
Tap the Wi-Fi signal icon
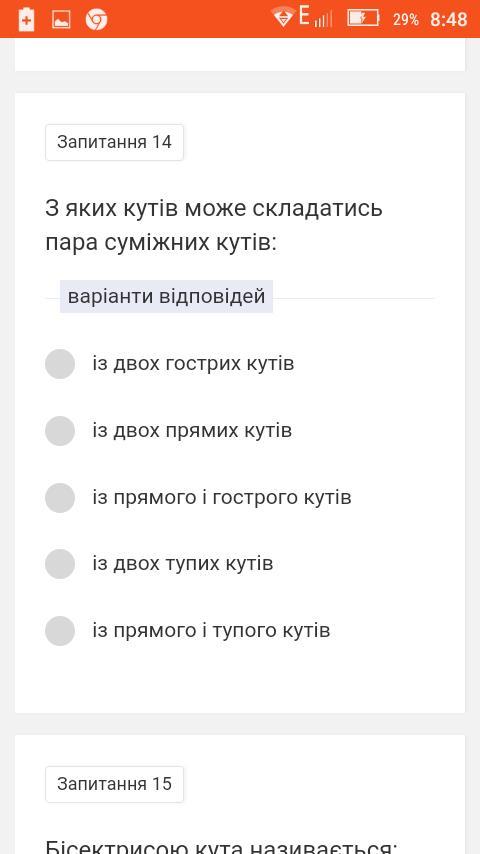[x=283, y=17]
